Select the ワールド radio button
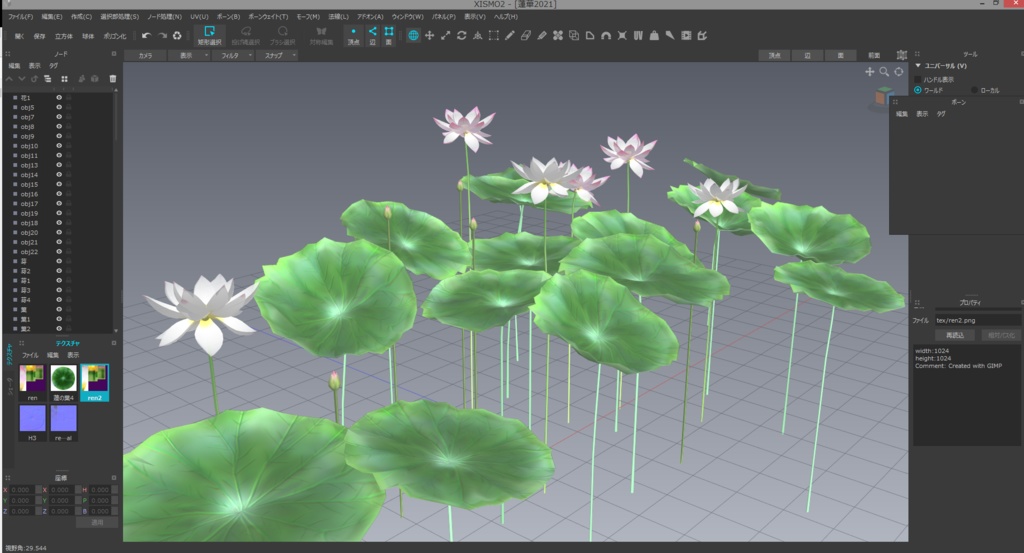The width and height of the screenshot is (1024, 553). pyautogui.click(x=918, y=90)
